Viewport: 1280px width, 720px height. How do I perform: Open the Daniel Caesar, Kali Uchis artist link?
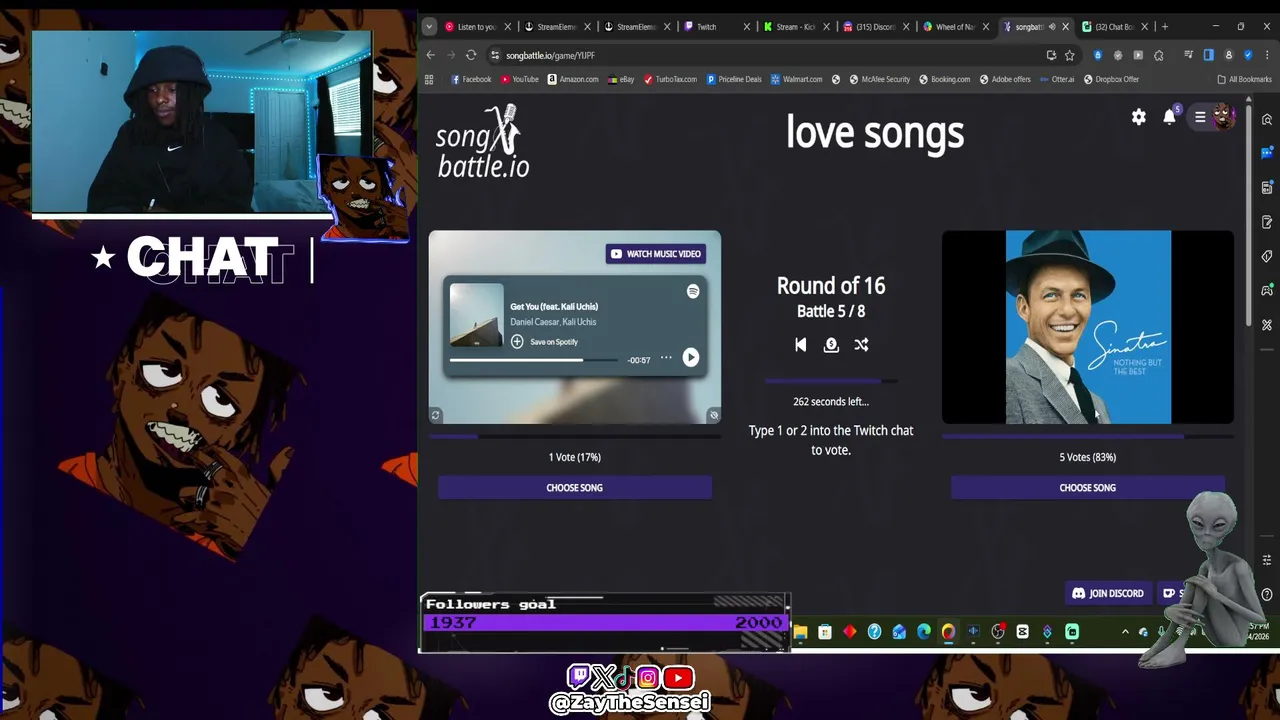click(553, 322)
